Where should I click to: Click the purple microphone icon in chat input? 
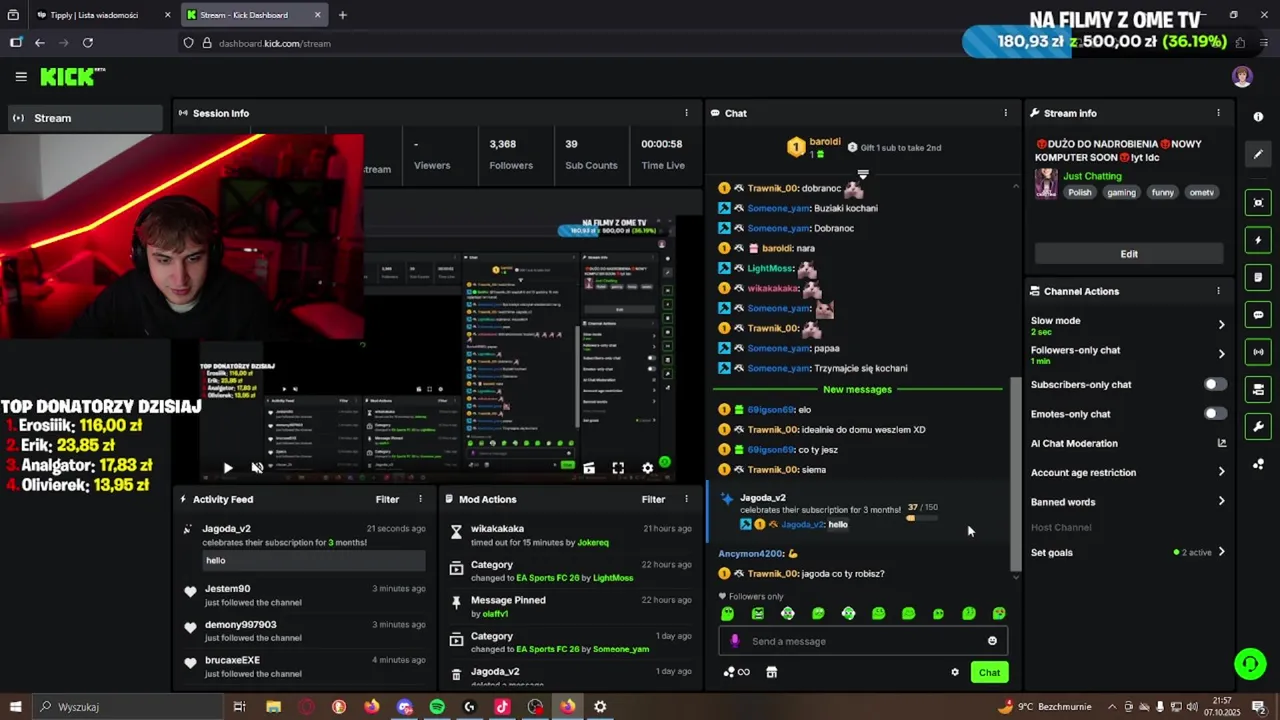coord(735,641)
